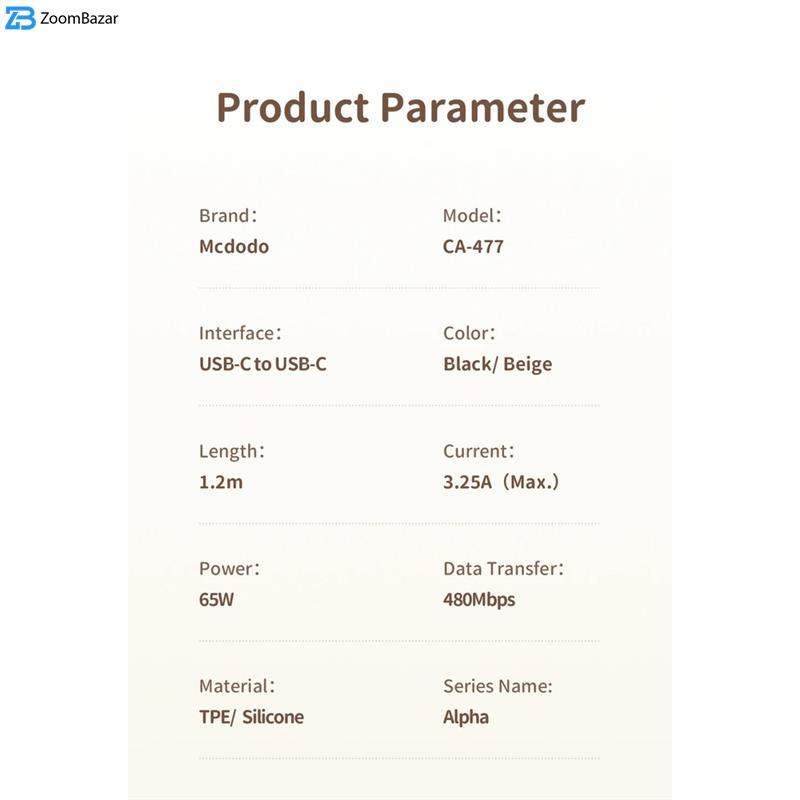Image resolution: width=800 pixels, height=800 pixels.
Task: Click the 3.25A (Max.) current value
Action: pos(501,482)
